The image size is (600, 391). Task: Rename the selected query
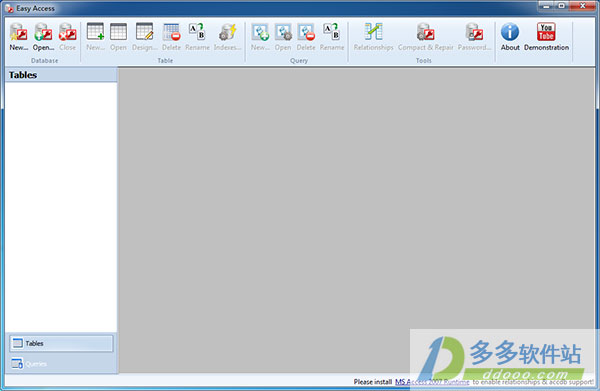point(332,37)
